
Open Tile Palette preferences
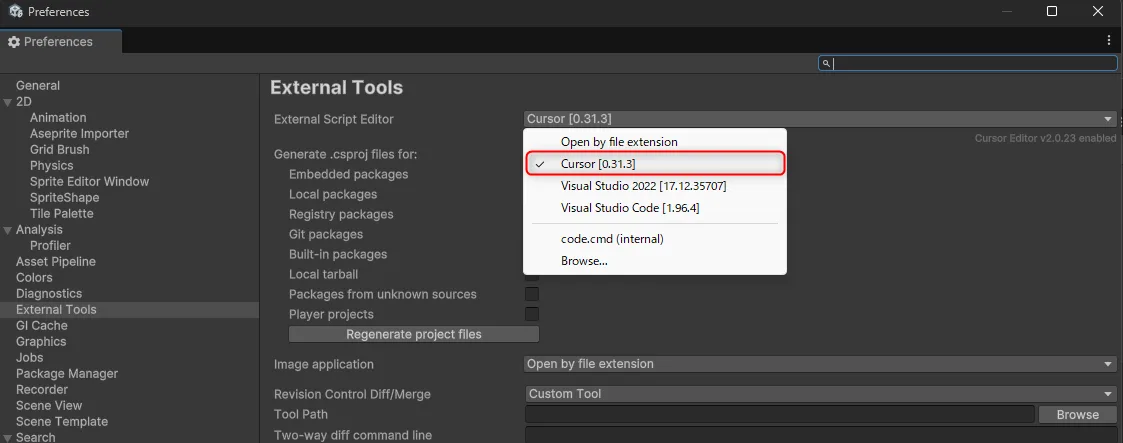pos(62,213)
